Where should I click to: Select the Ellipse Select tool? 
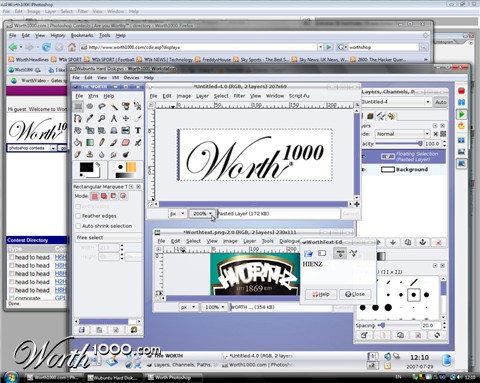point(90,106)
